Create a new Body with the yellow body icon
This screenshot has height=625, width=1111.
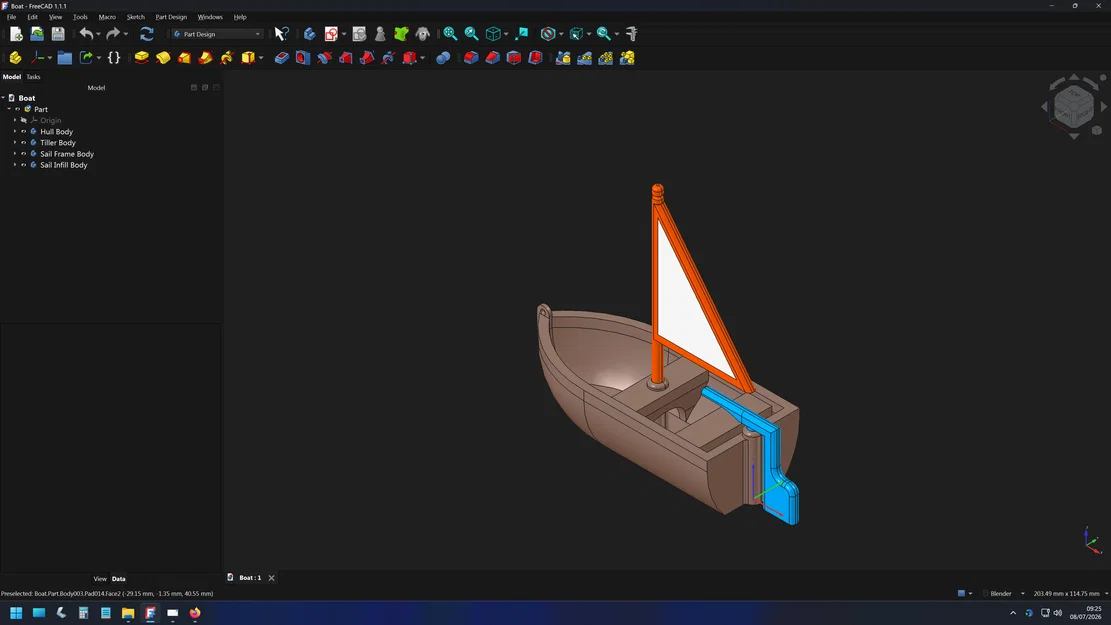(16, 57)
